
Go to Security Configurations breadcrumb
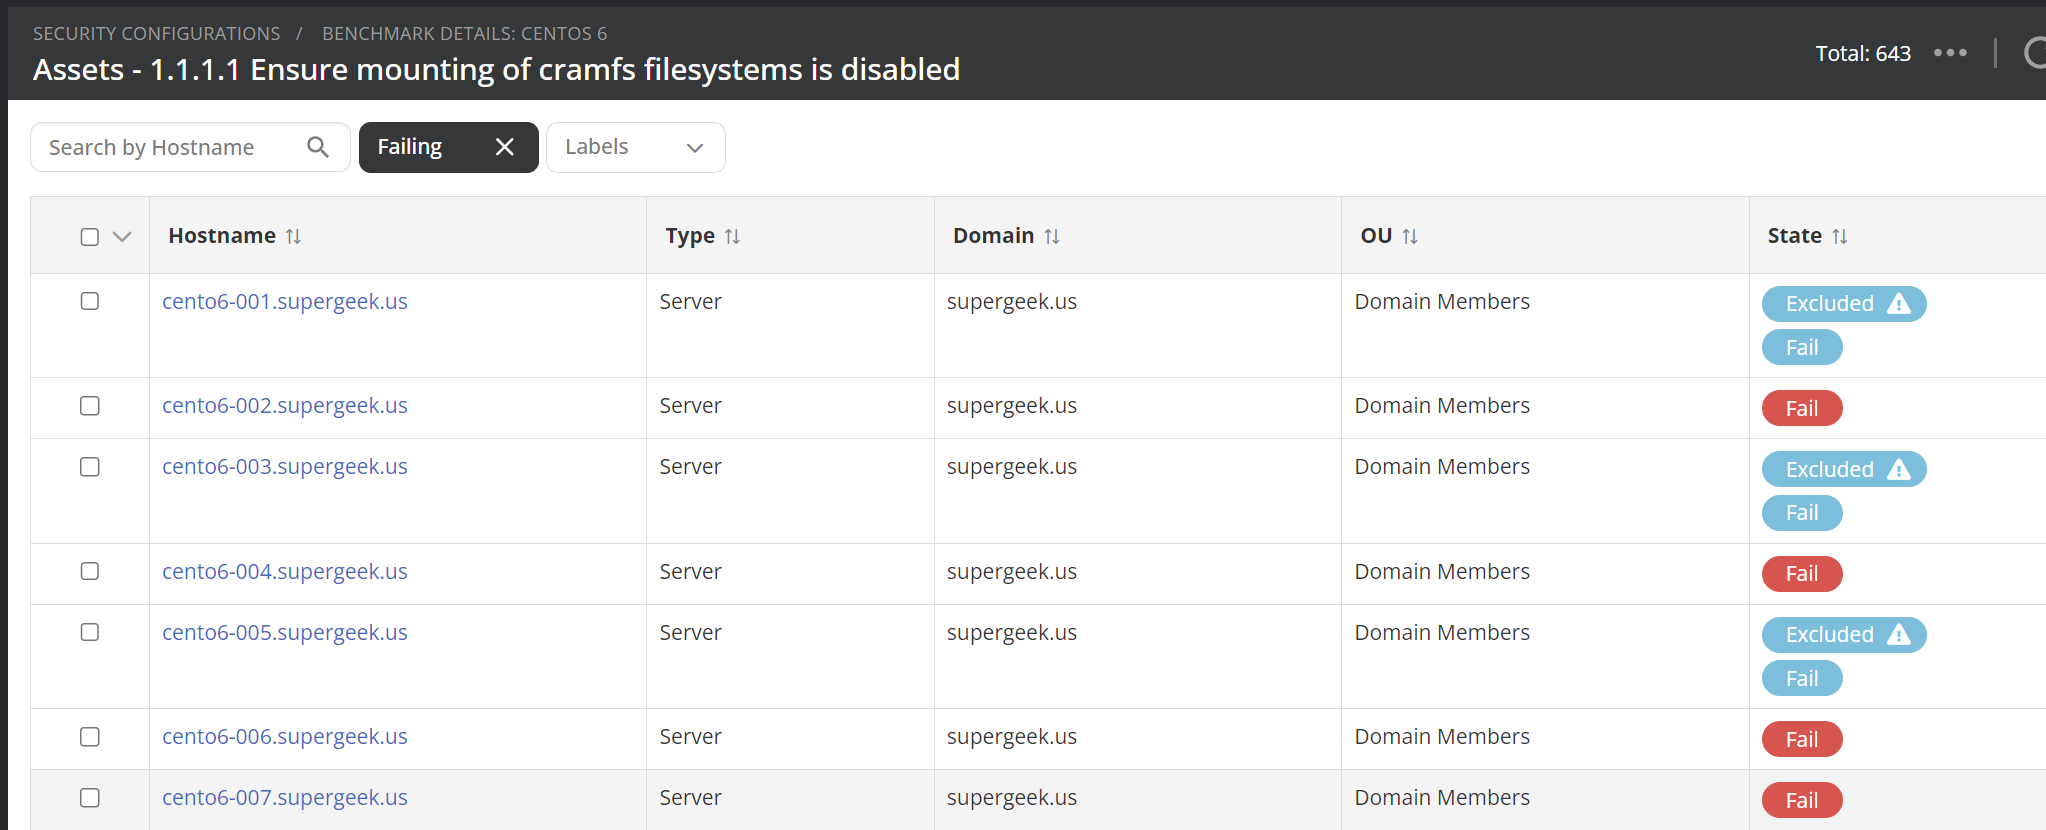[156, 33]
